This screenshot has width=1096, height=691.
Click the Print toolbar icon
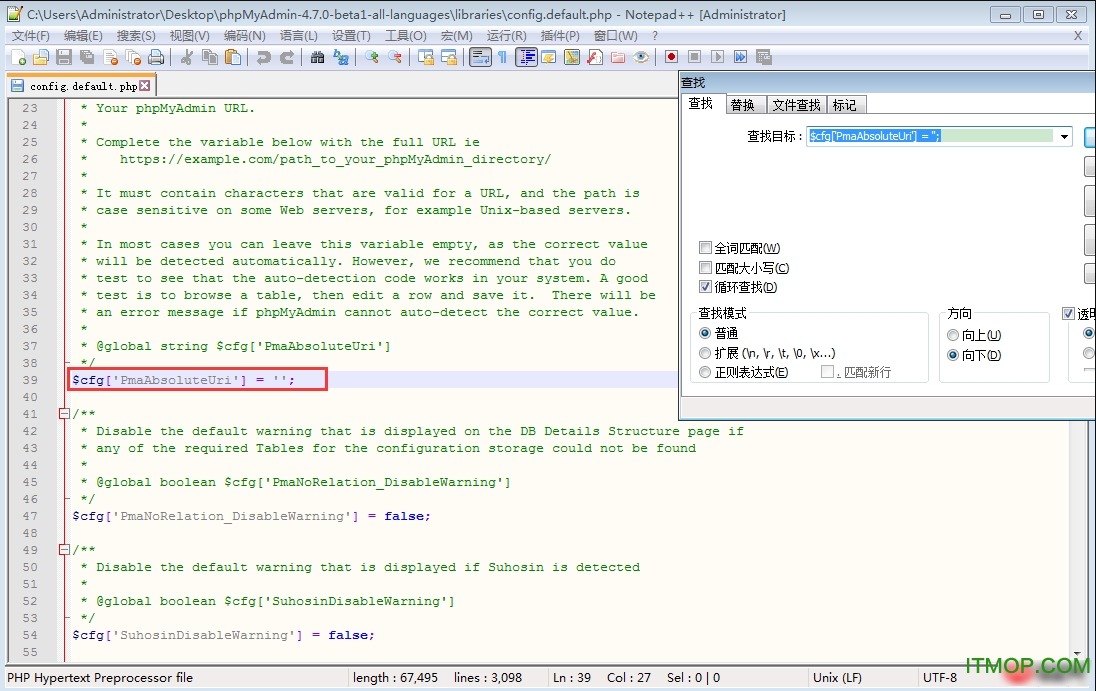157,57
